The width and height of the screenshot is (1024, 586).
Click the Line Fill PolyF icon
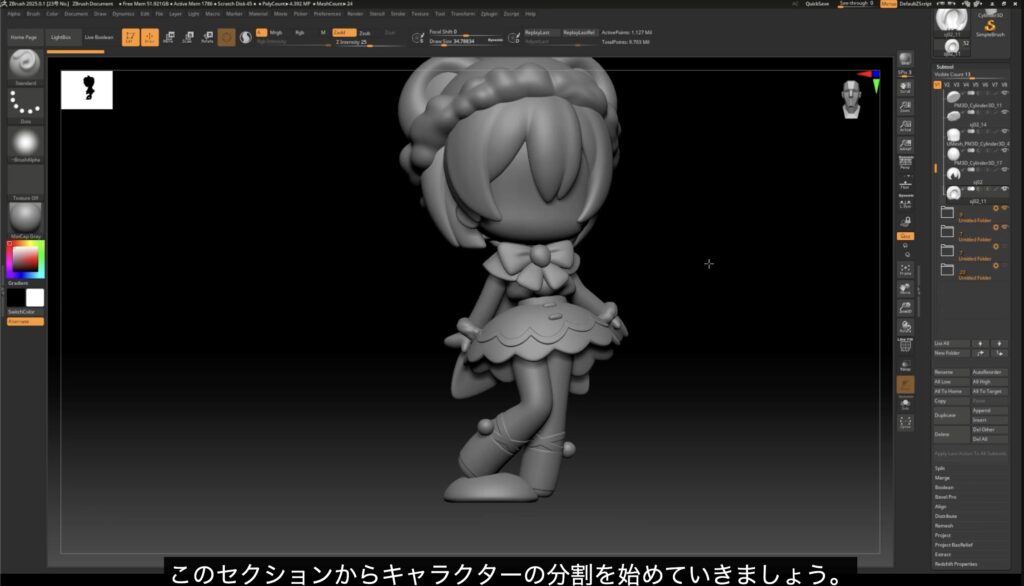(x=905, y=345)
